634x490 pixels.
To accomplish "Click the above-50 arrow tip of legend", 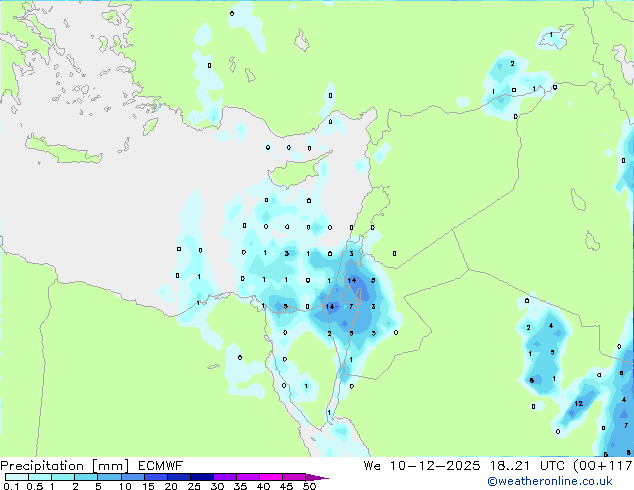I will pos(317,477).
